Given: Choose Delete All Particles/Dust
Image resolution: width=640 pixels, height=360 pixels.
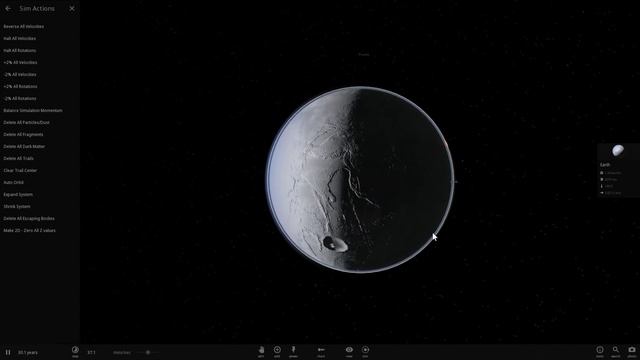Looking at the screenshot, I should click(x=27, y=122).
